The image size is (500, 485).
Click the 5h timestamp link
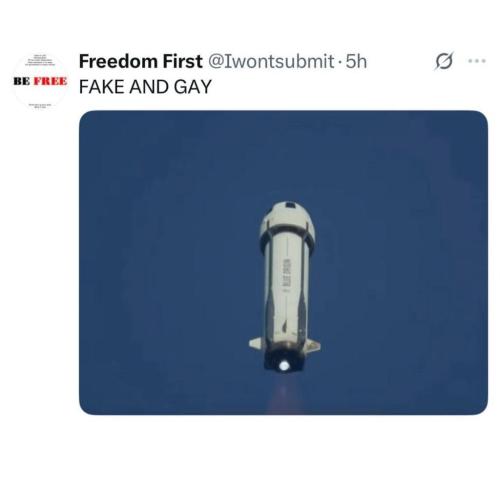(x=356, y=61)
